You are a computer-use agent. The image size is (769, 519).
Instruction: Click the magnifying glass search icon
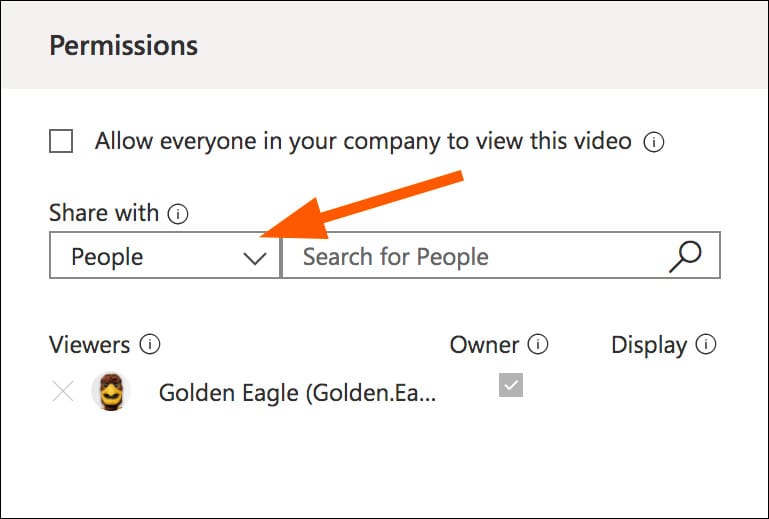(685, 256)
